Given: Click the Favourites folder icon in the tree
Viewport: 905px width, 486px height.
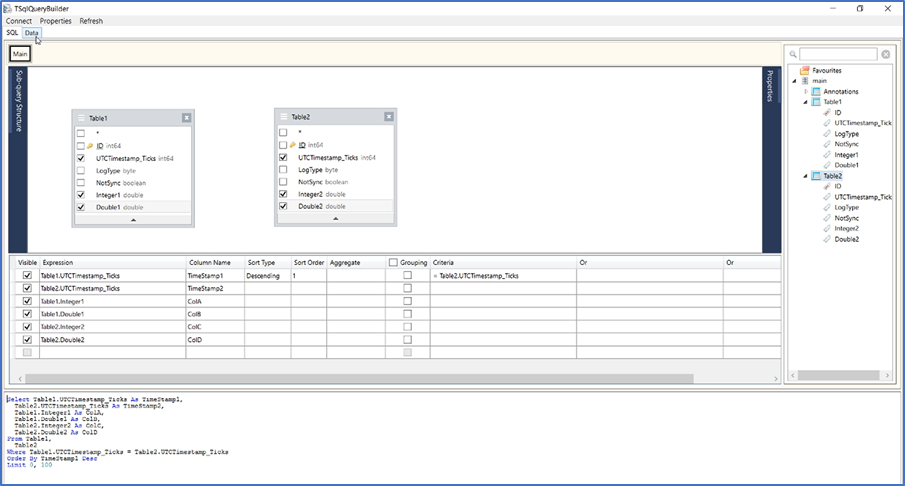Looking at the screenshot, I should (804, 71).
